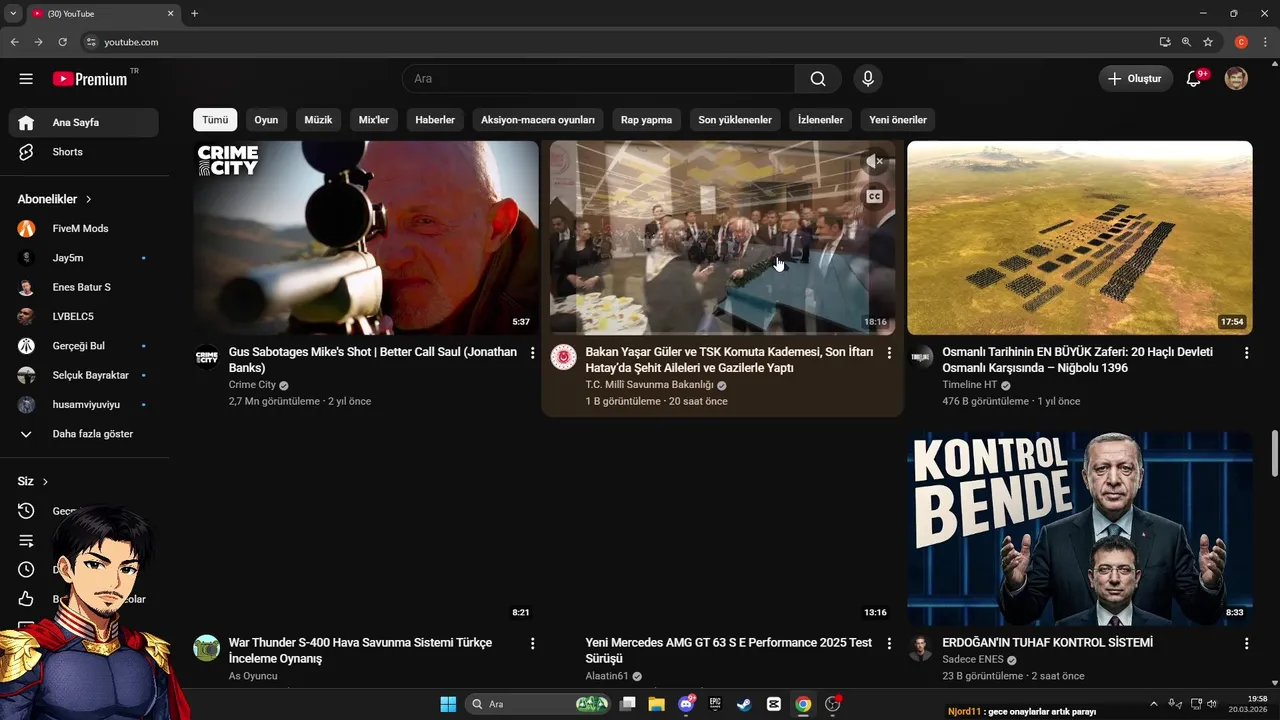
Task: Select Aksiyon-macera oyunları chip
Action: click(x=538, y=120)
